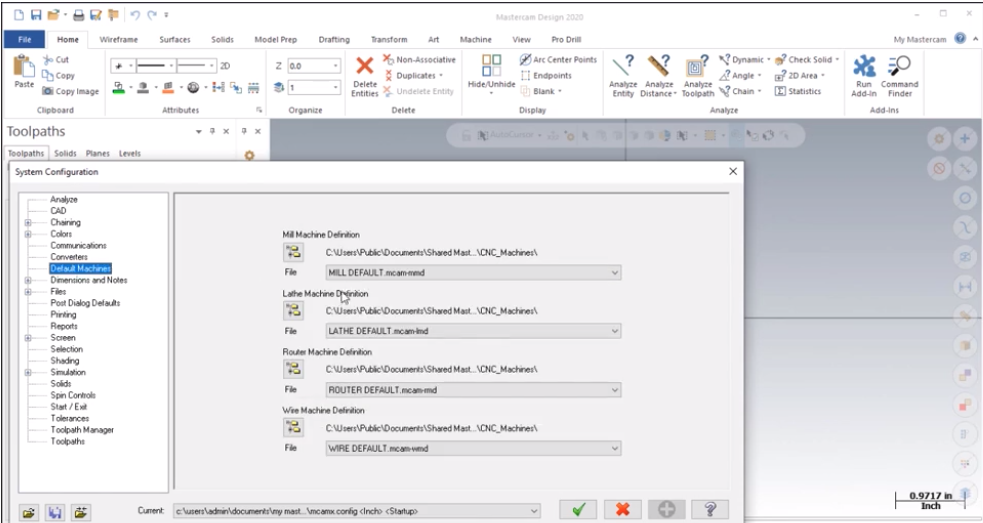Click the Non-Associative delete icon
The height and width of the screenshot is (523, 983).
click(x=388, y=60)
